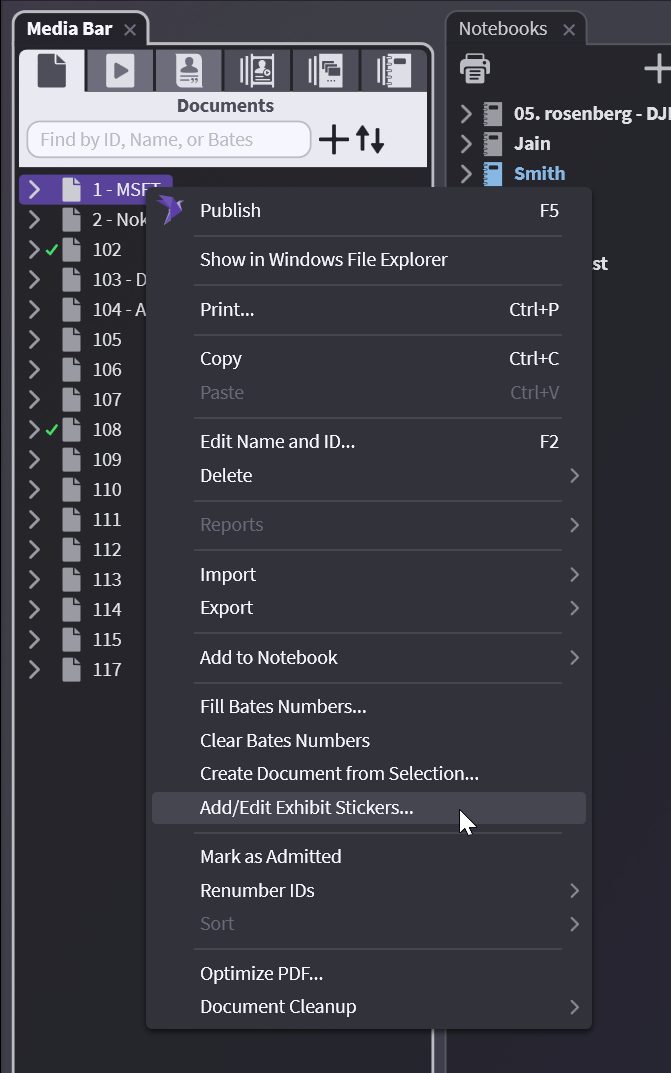Click the printer icon in Notebooks panel
This screenshot has height=1073, width=671.
(x=475, y=68)
